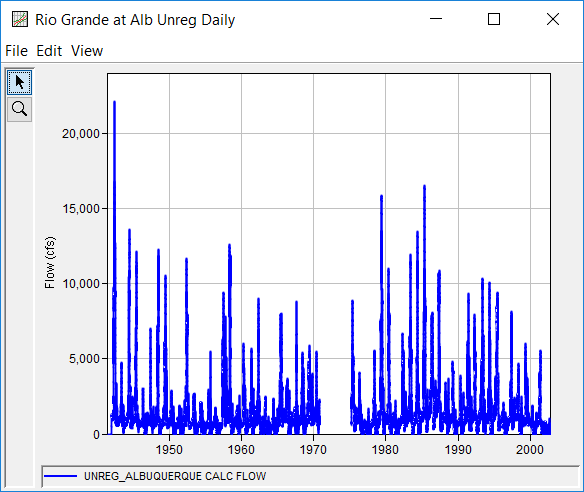Click the 1990 x-axis label
The width and height of the screenshot is (584, 492).
[458, 450]
